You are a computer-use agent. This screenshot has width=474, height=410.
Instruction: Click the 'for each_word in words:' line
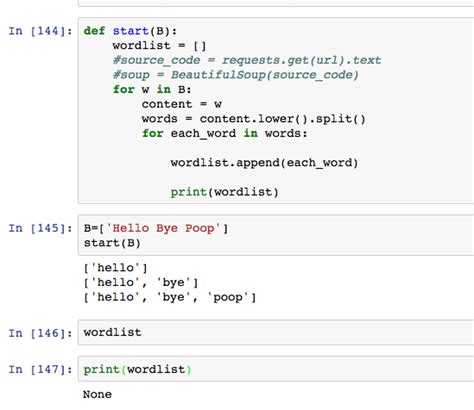pyautogui.click(x=224, y=134)
